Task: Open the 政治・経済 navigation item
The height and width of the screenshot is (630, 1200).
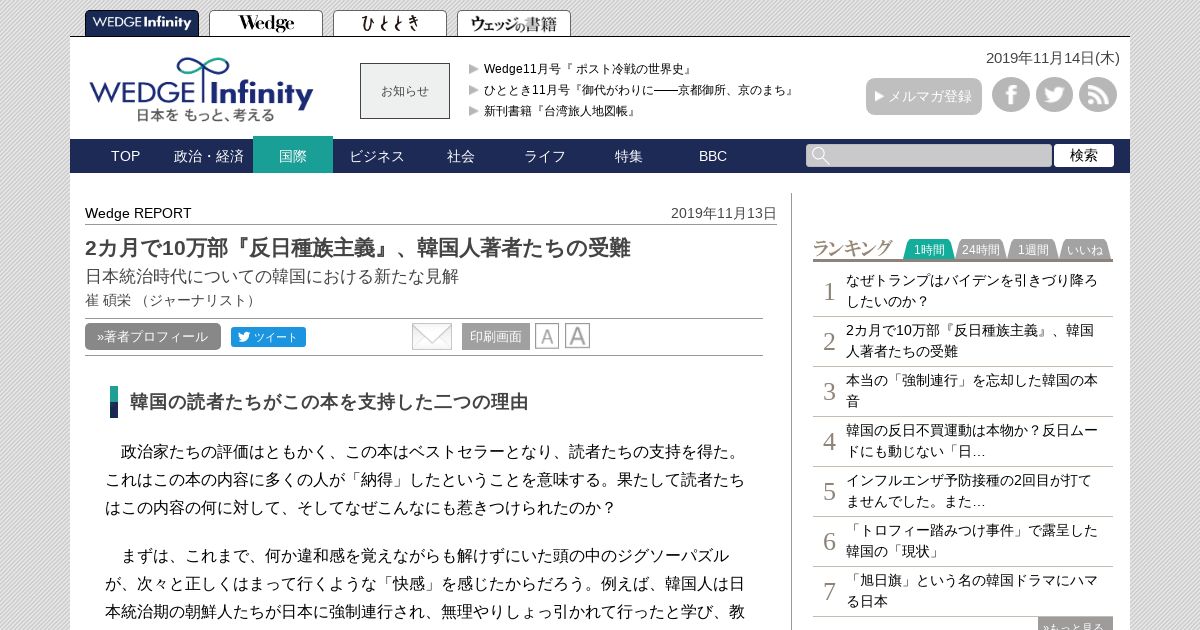Action: click(209, 156)
